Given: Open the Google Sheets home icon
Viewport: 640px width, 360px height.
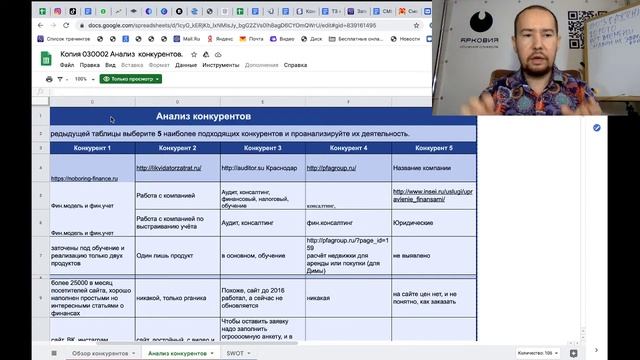Looking at the screenshot, I should click(46, 59).
